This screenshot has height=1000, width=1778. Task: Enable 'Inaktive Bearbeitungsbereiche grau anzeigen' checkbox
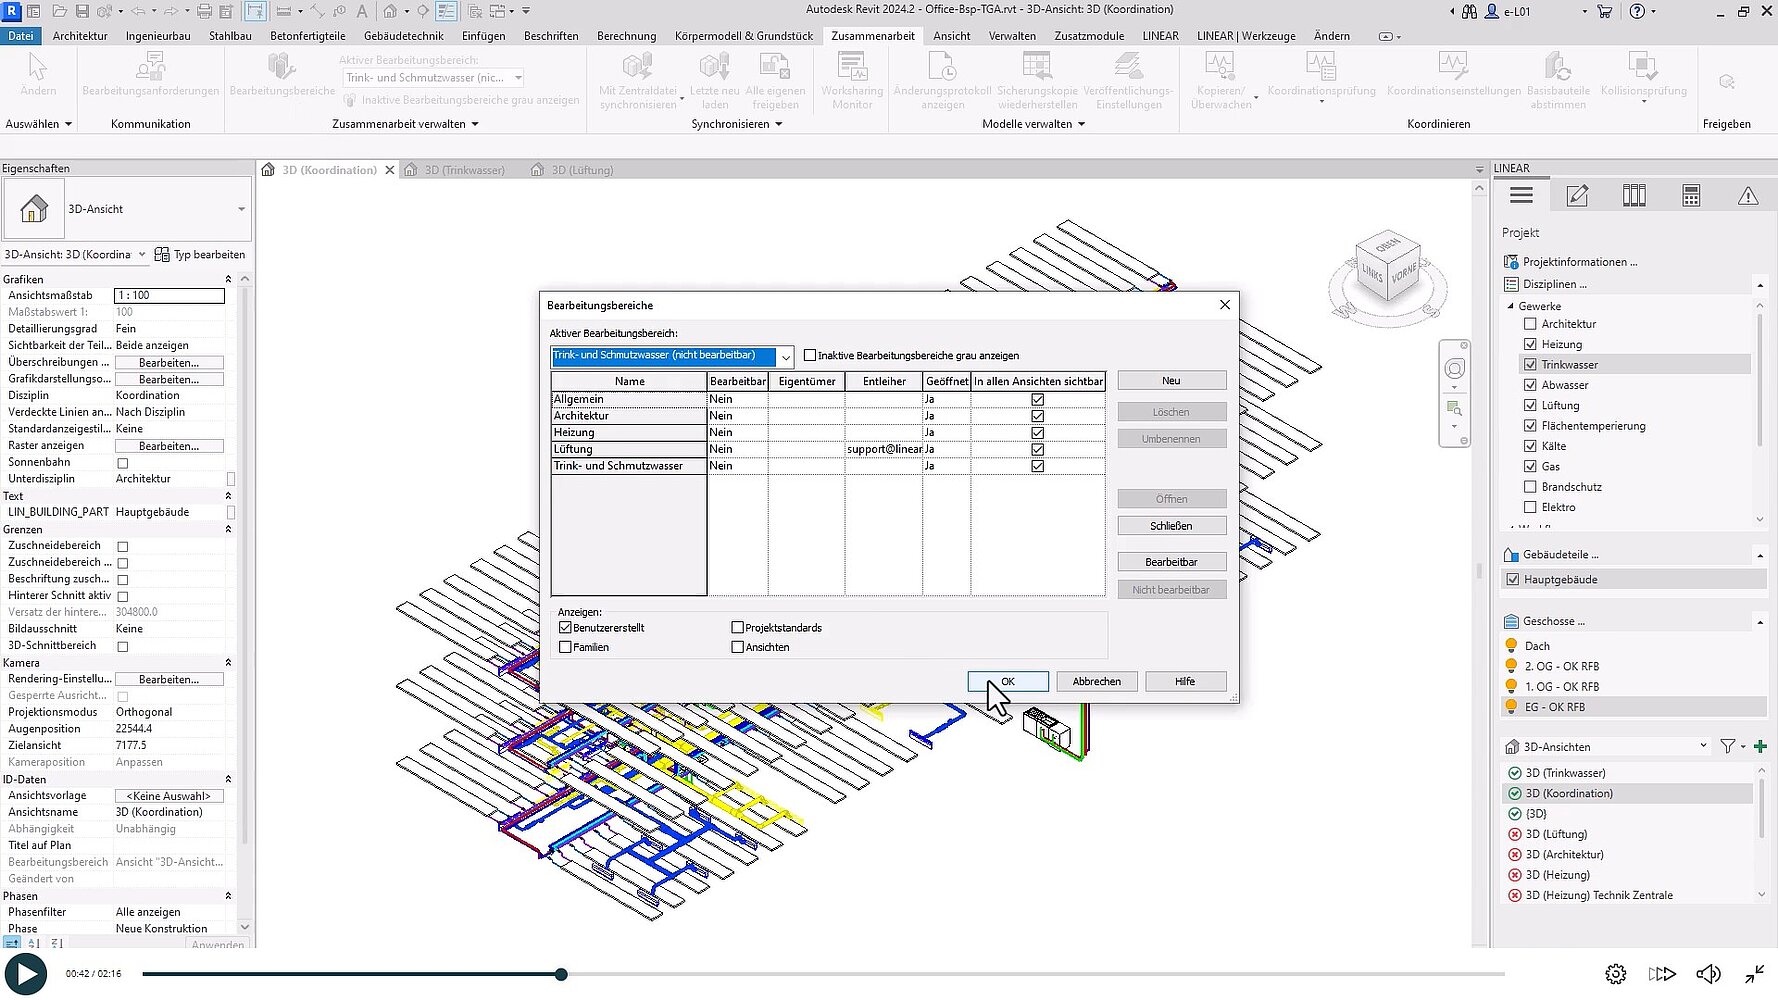(810, 356)
